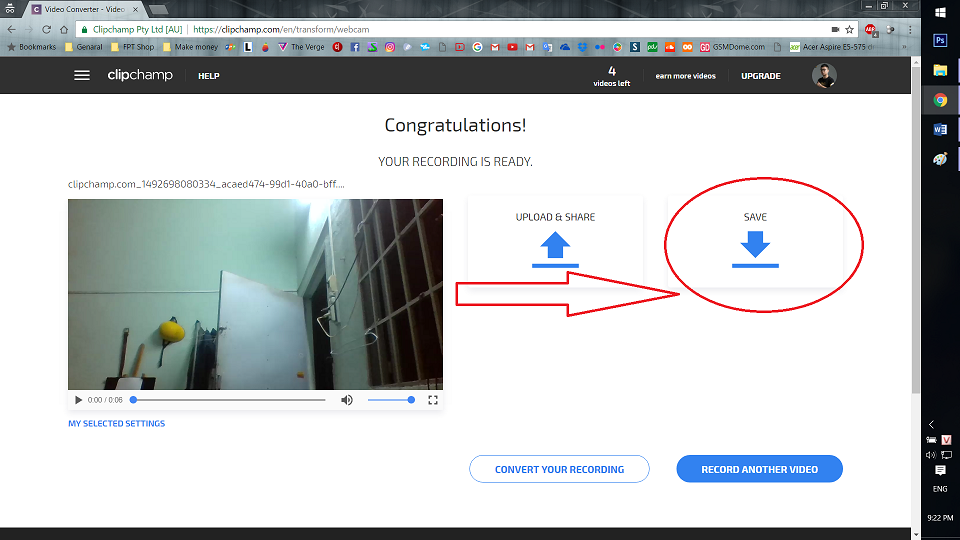Open a new browser tab

[x=159, y=9]
